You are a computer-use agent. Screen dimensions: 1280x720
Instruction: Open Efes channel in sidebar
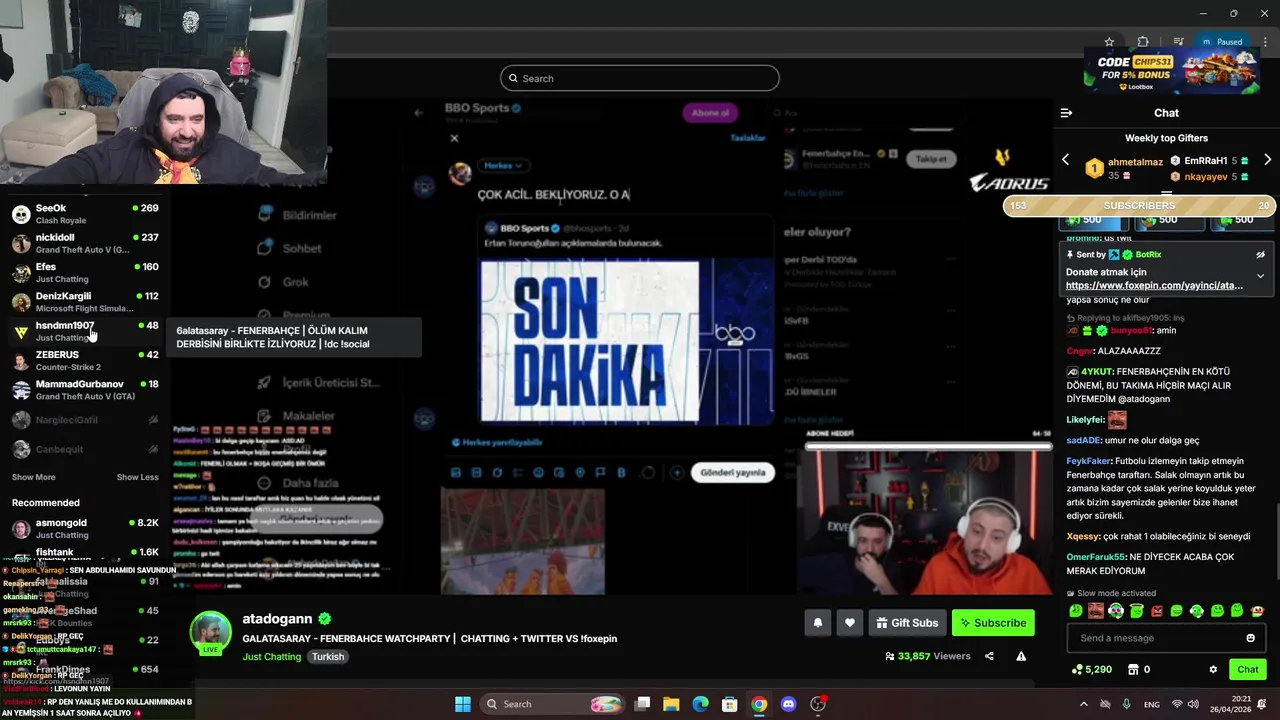coord(85,272)
